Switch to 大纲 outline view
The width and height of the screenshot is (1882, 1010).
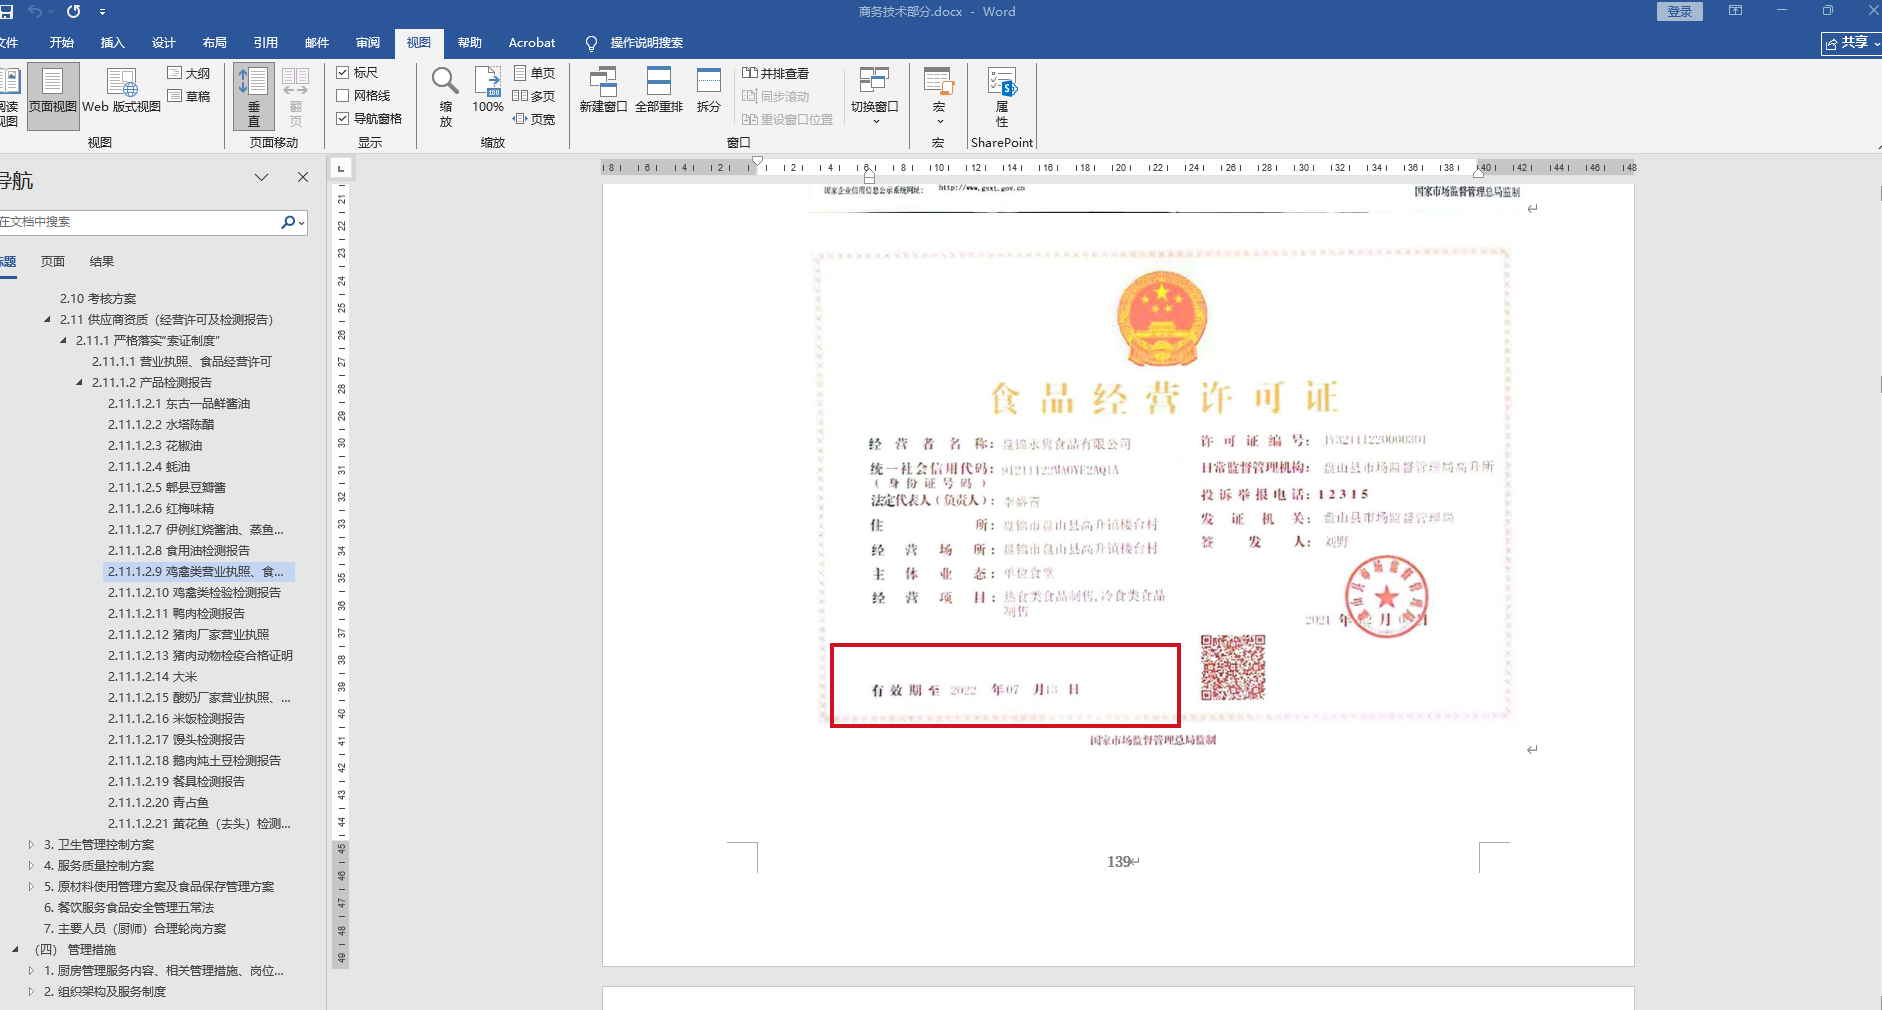pos(189,73)
